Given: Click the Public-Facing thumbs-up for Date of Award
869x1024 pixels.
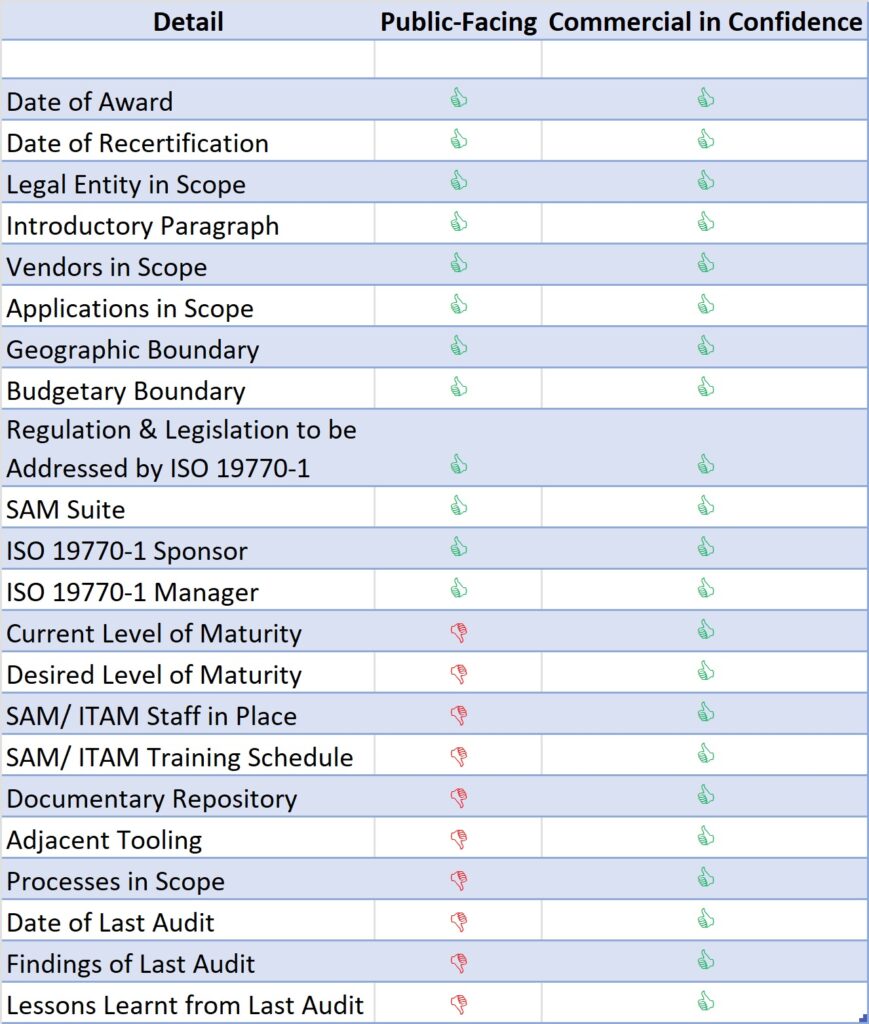Looking at the screenshot, I should tap(459, 98).
